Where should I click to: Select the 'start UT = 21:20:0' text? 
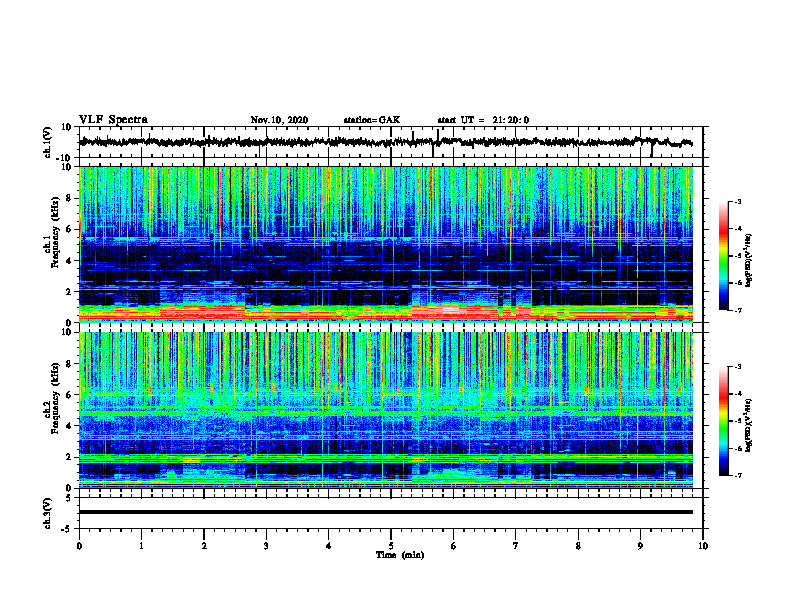[483, 120]
